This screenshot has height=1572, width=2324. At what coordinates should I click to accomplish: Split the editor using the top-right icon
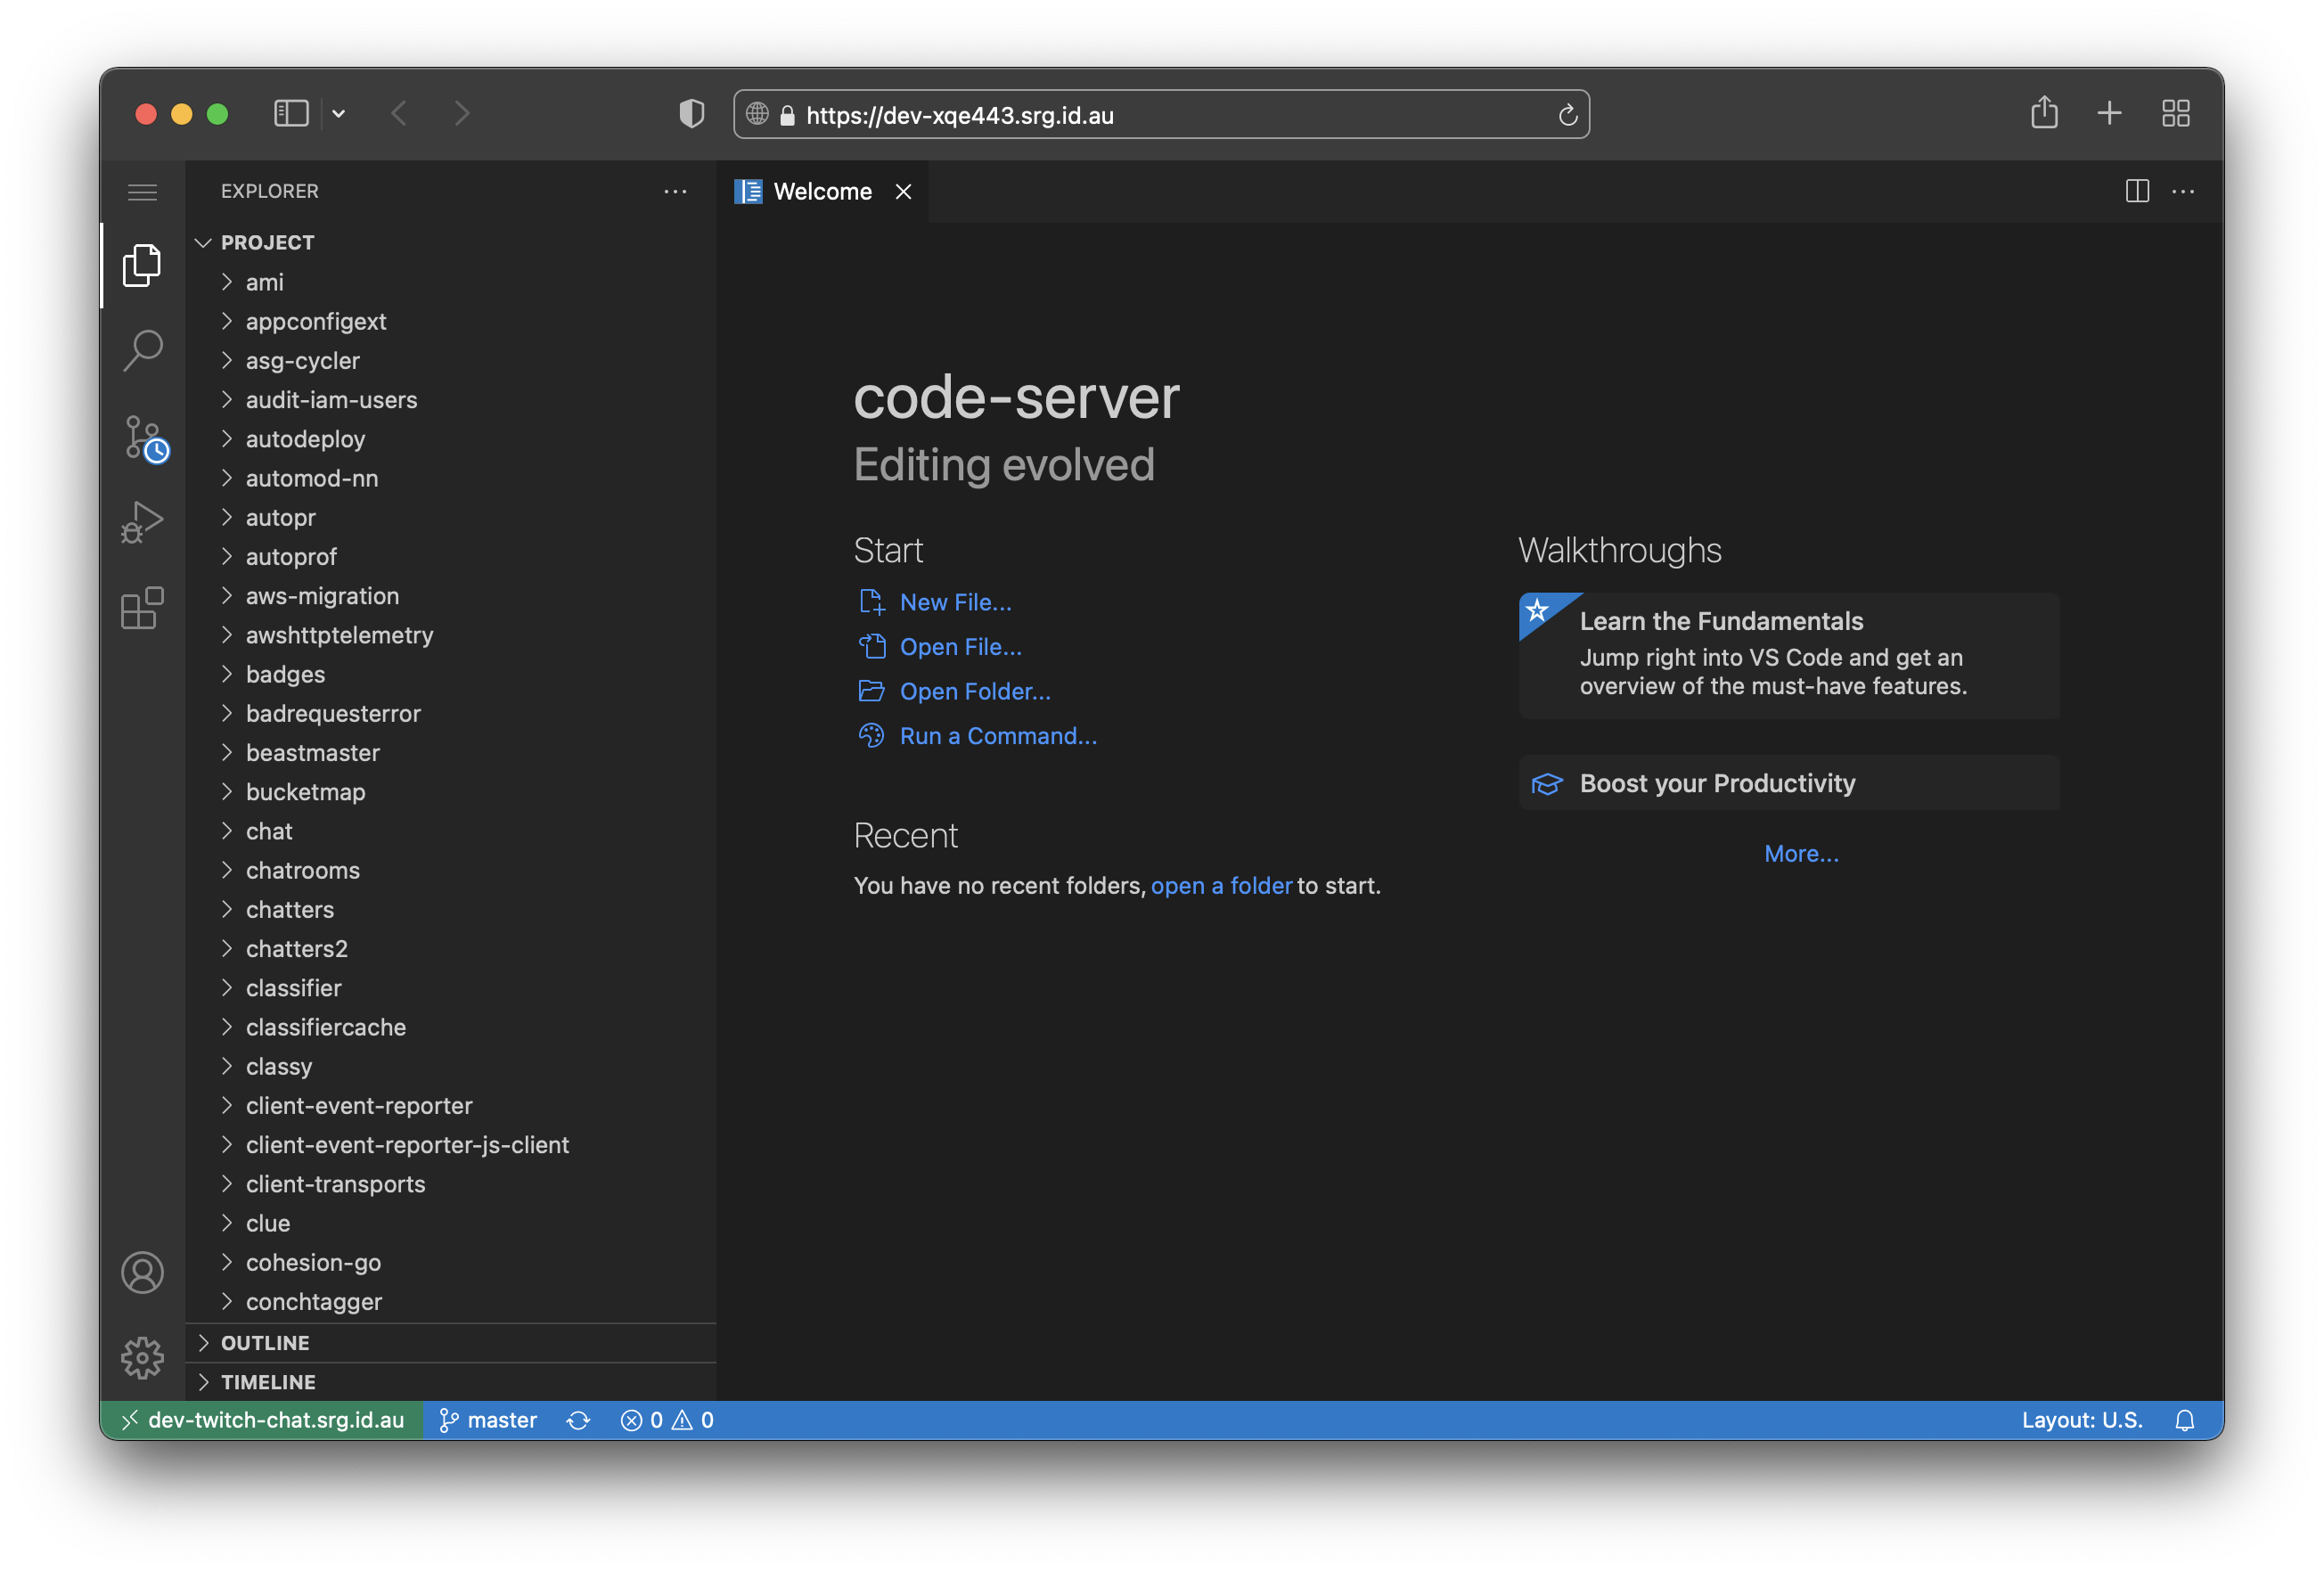(x=2137, y=191)
